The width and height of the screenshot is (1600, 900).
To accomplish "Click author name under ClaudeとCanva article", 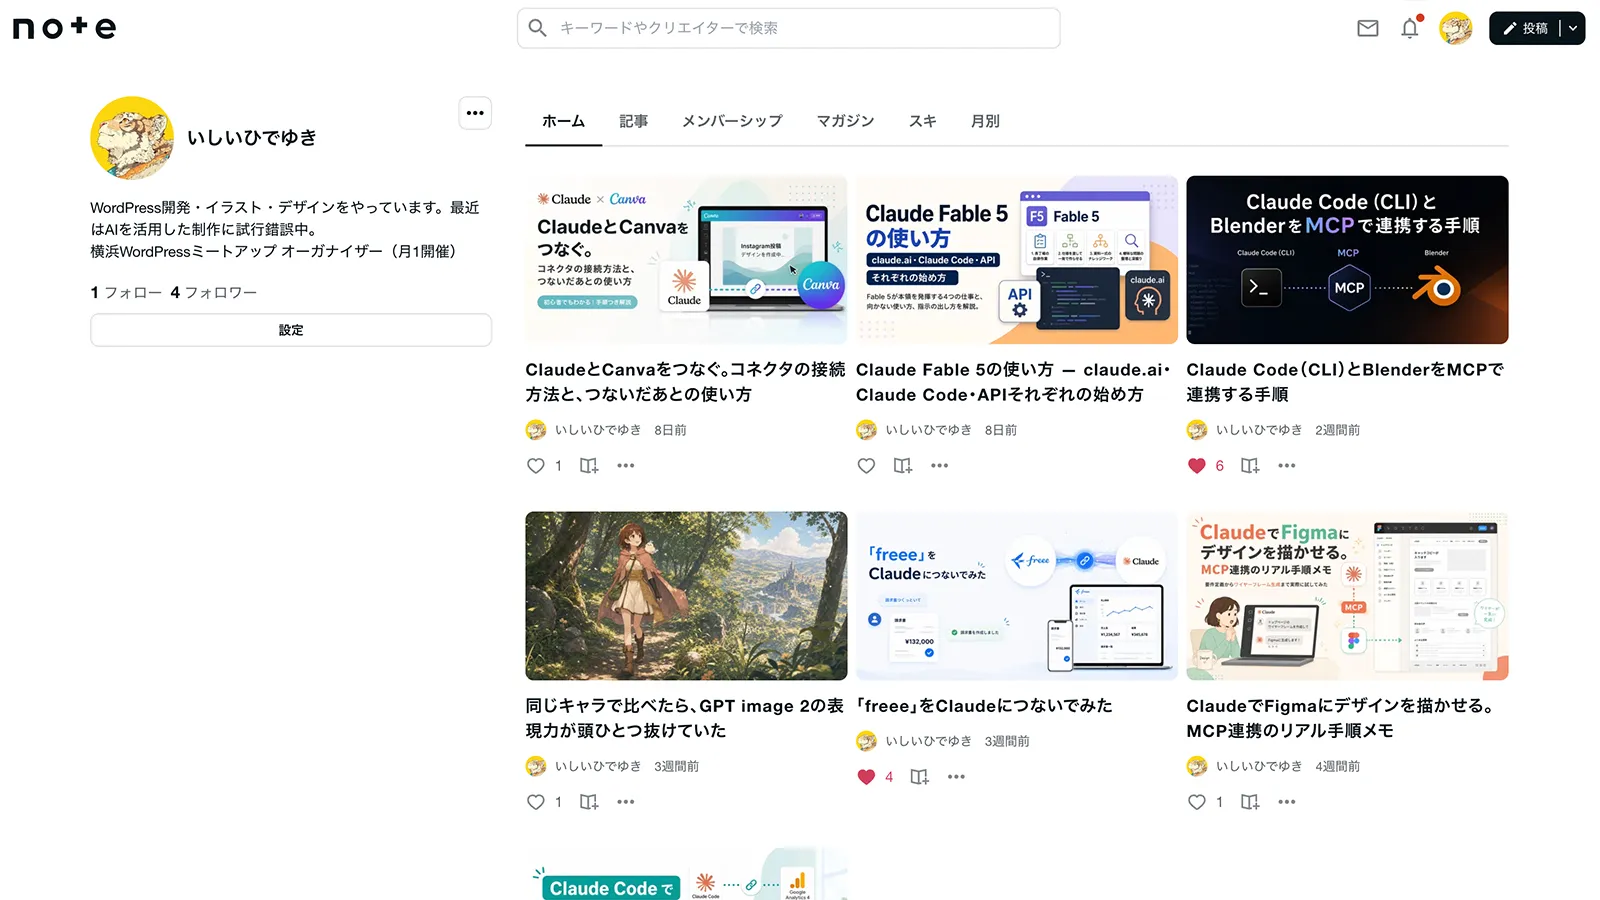I will tap(598, 430).
